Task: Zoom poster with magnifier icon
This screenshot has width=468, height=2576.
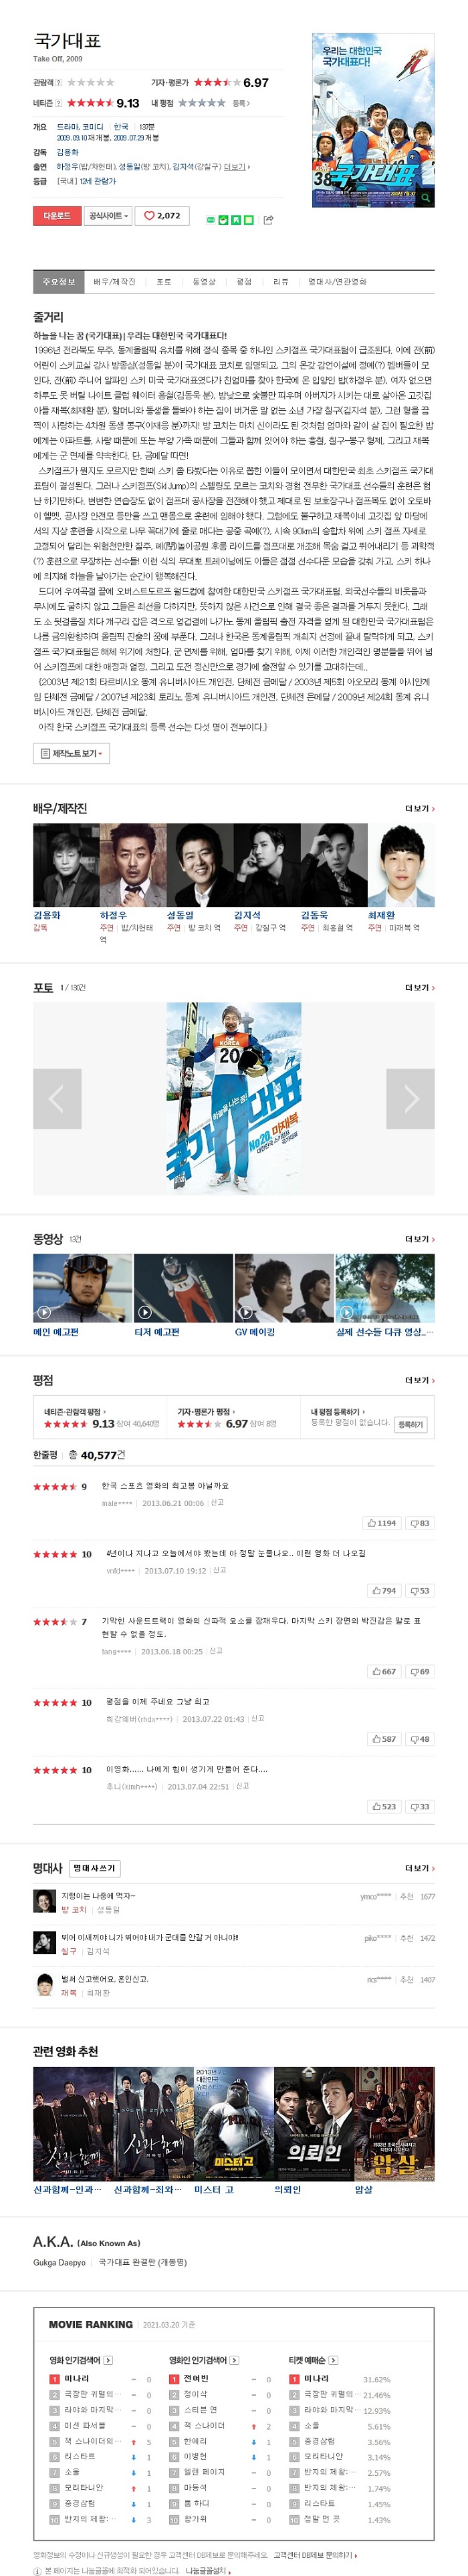Action: (x=426, y=198)
